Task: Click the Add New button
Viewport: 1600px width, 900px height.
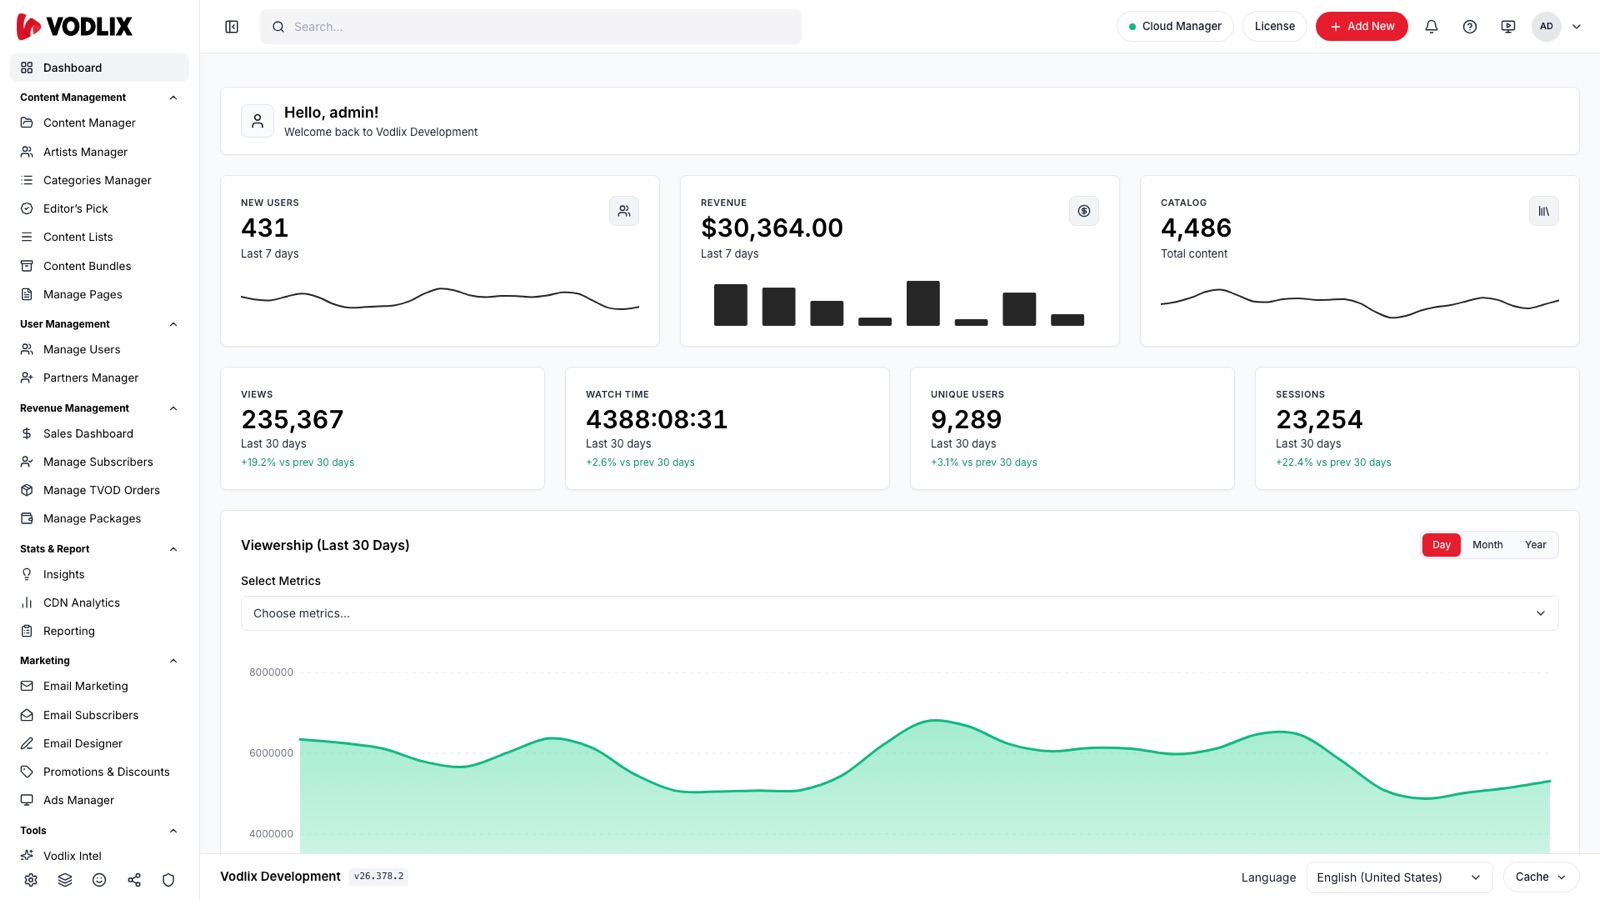Action: click(1361, 27)
